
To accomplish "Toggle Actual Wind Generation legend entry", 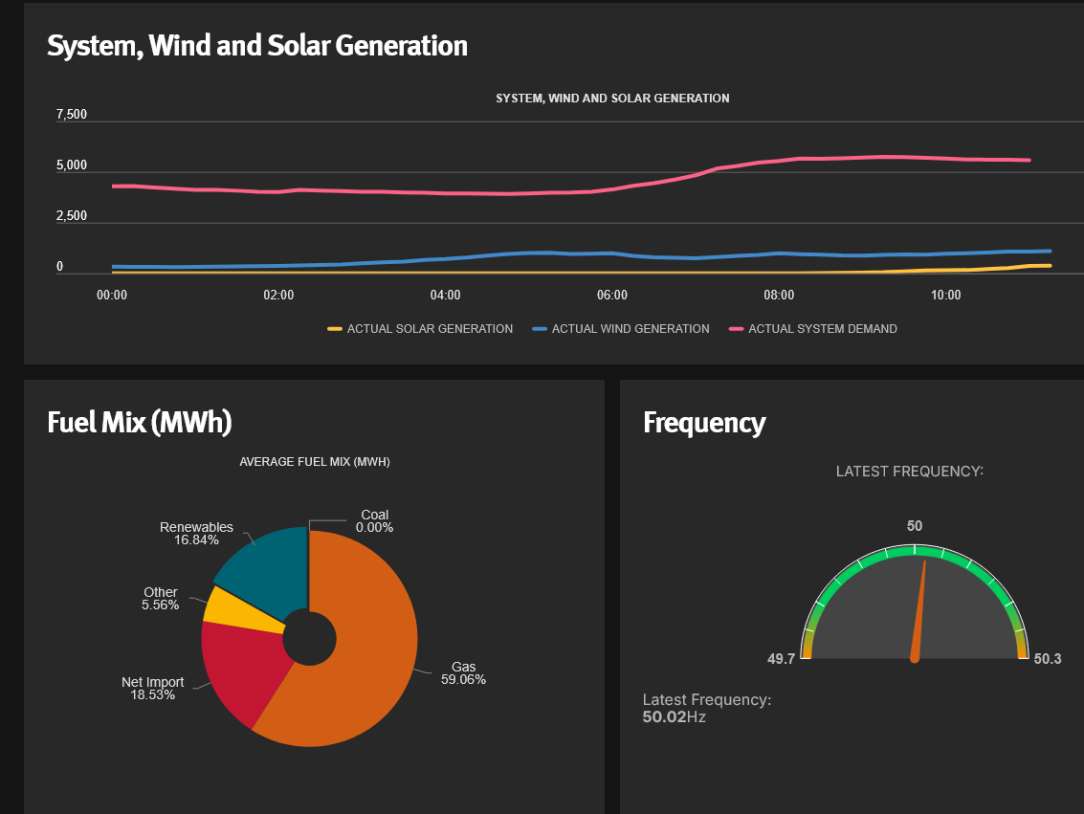I will (621, 329).
